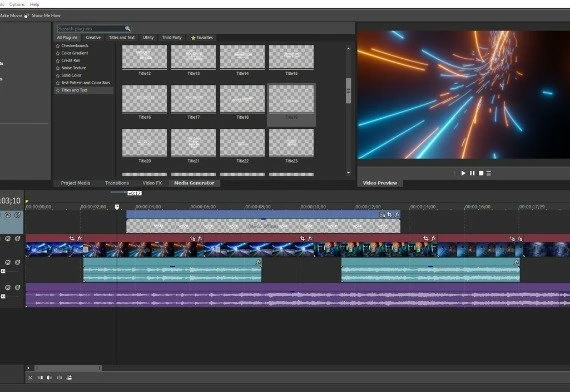Select Checkerboard in the generator list
Image resolution: width=570 pixels, height=392 pixels.
point(75,46)
